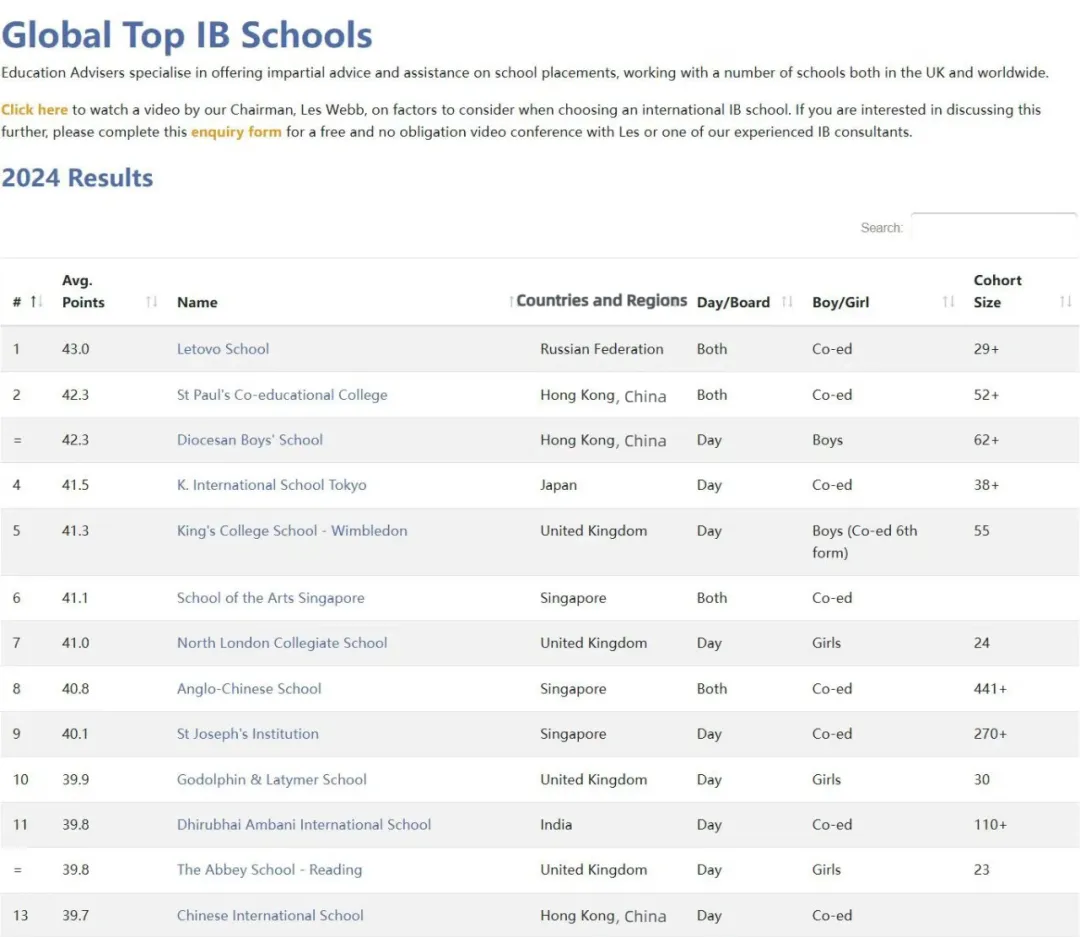Sort table by rank number column arrow
The height and width of the screenshot is (937, 1080).
pyautogui.click(x=37, y=302)
